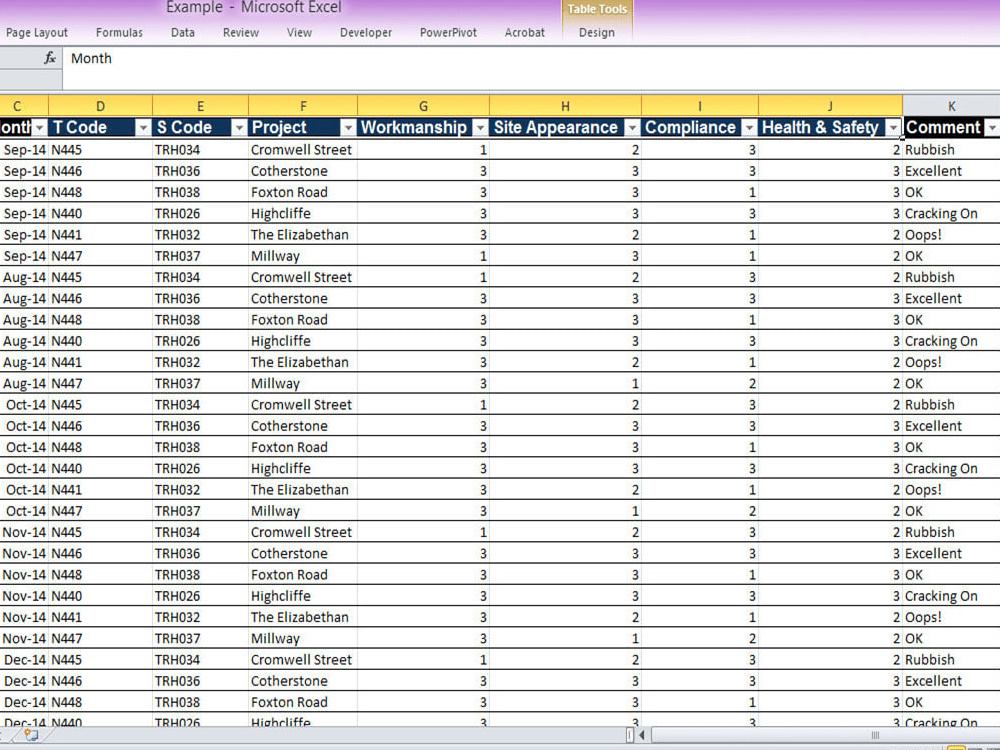This screenshot has height=750, width=1000.
Task: Click the Health & Safety header cell
Action: (x=830, y=128)
